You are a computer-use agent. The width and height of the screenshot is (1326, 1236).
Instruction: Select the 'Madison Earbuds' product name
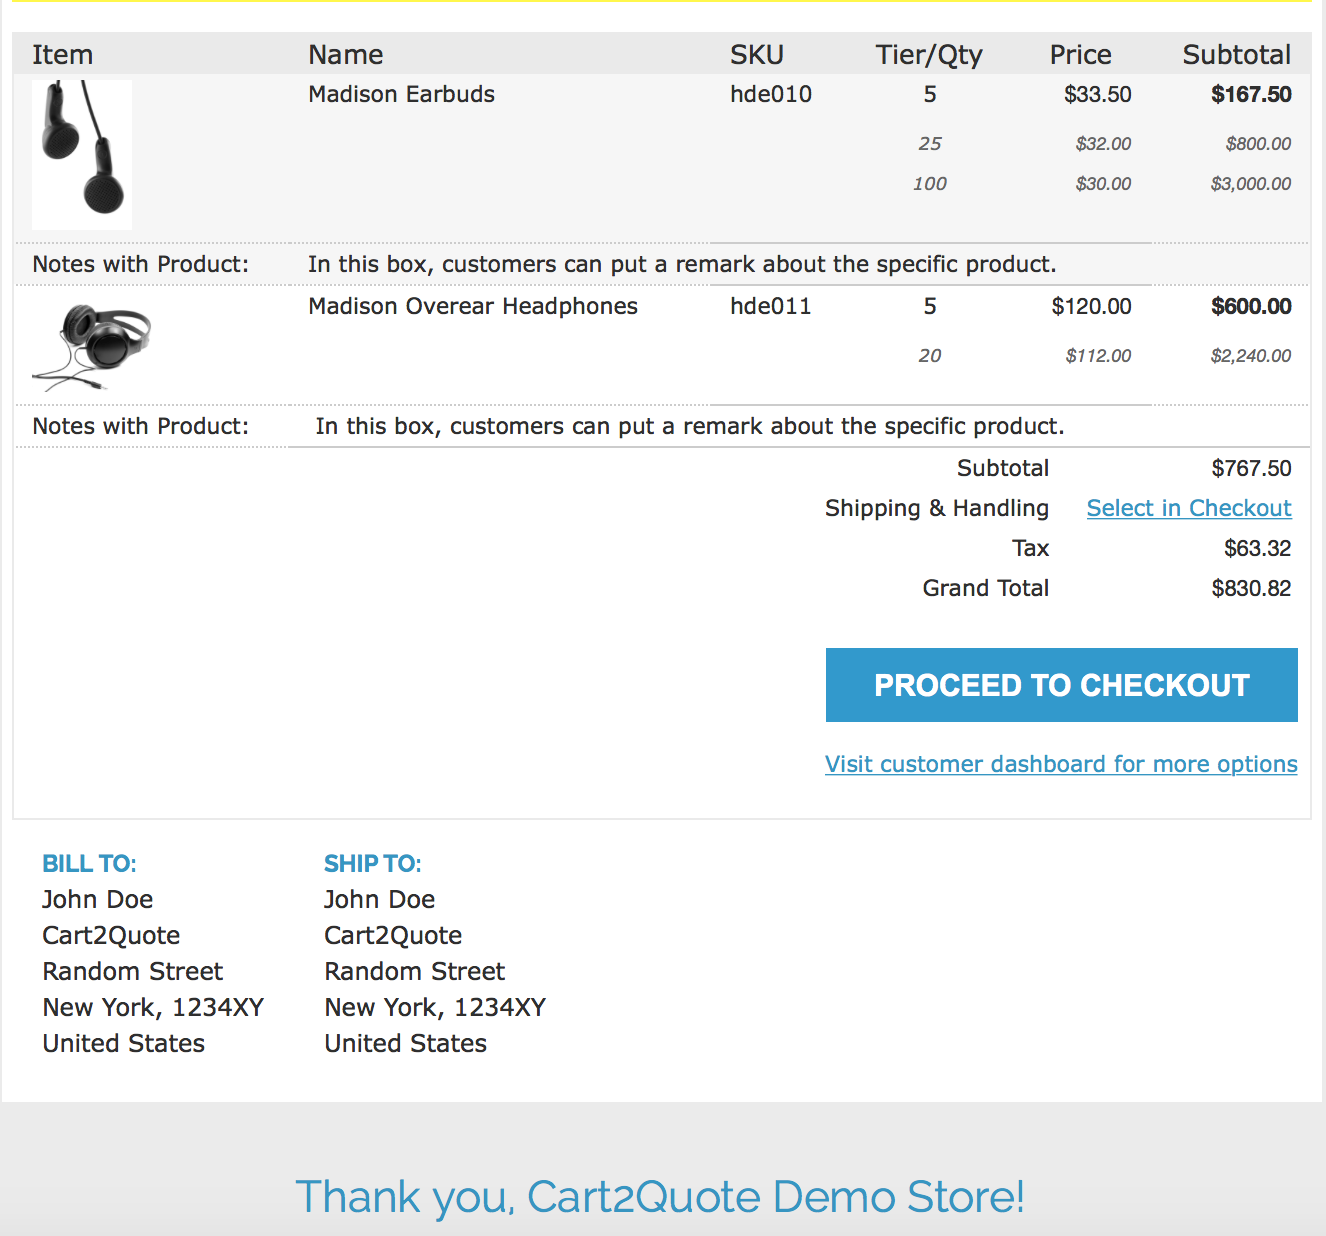tap(401, 94)
